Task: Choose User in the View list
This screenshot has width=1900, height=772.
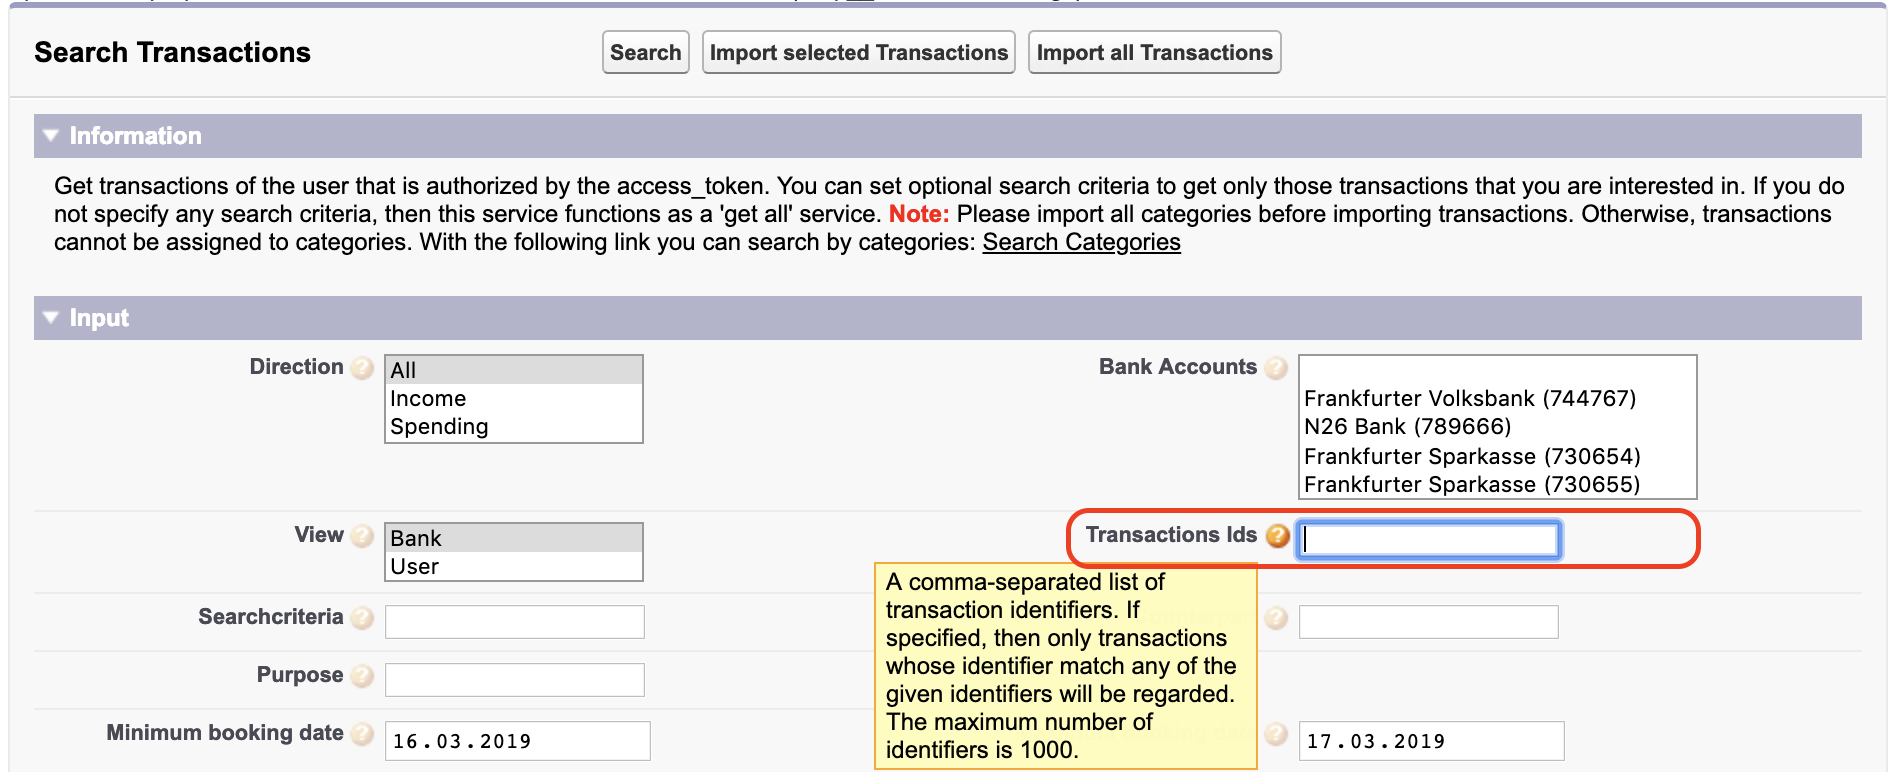Action: click(513, 566)
